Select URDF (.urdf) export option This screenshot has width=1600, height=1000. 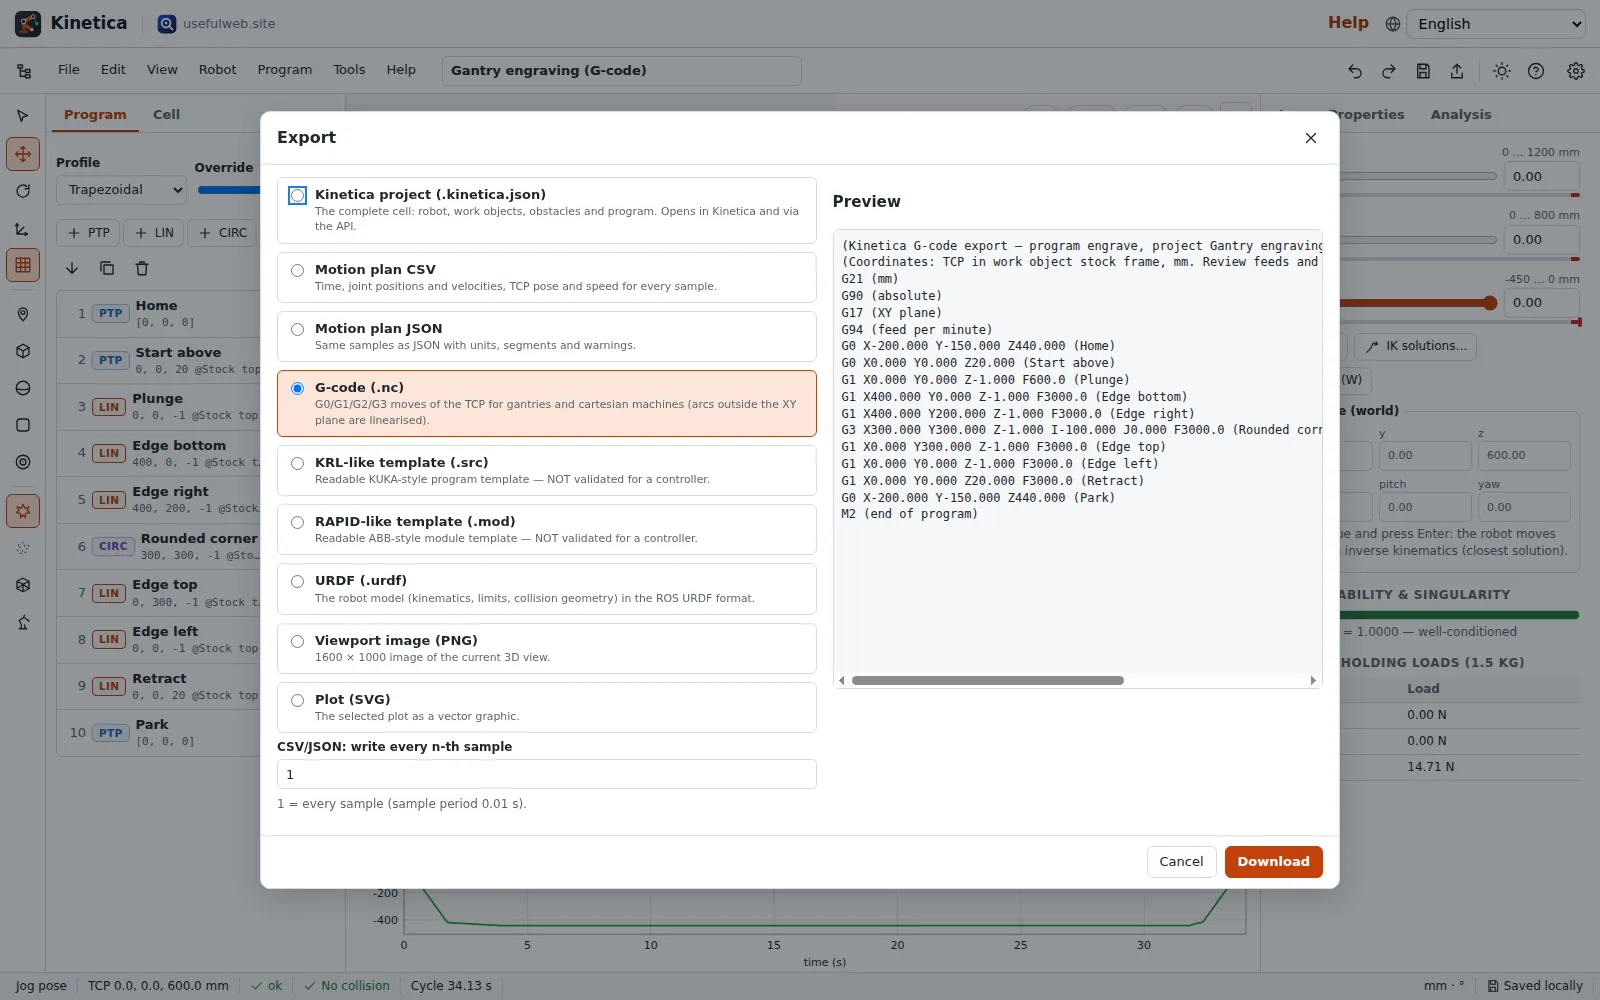[546, 589]
